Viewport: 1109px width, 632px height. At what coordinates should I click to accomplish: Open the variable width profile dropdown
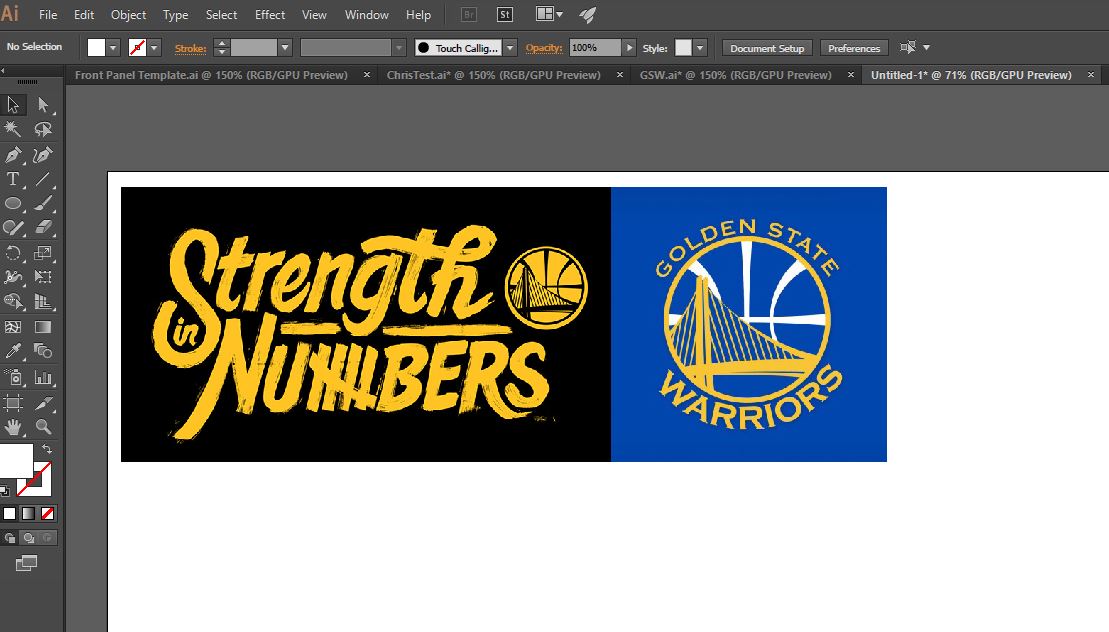(399, 47)
